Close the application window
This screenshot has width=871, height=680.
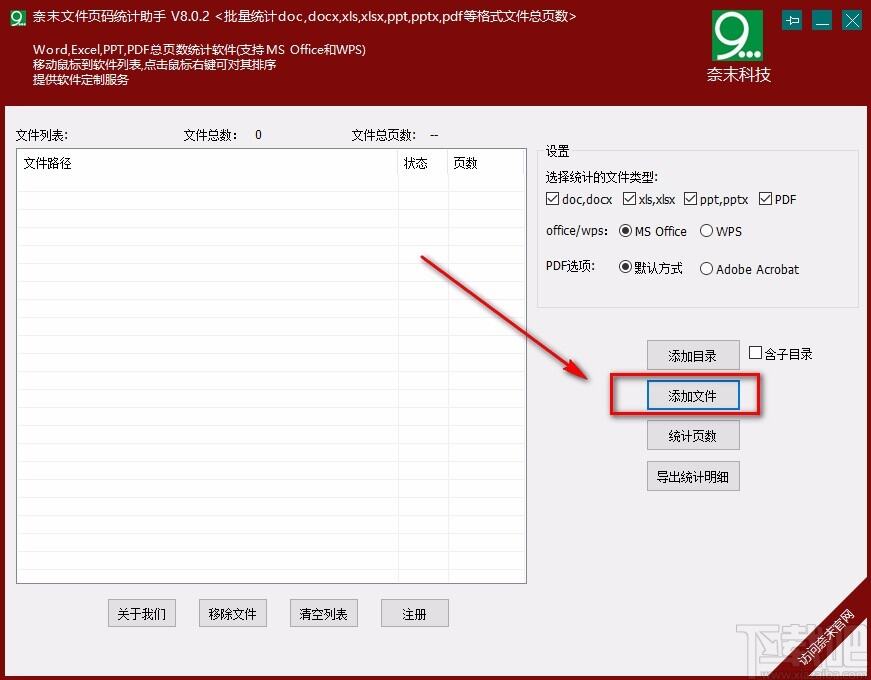852,21
